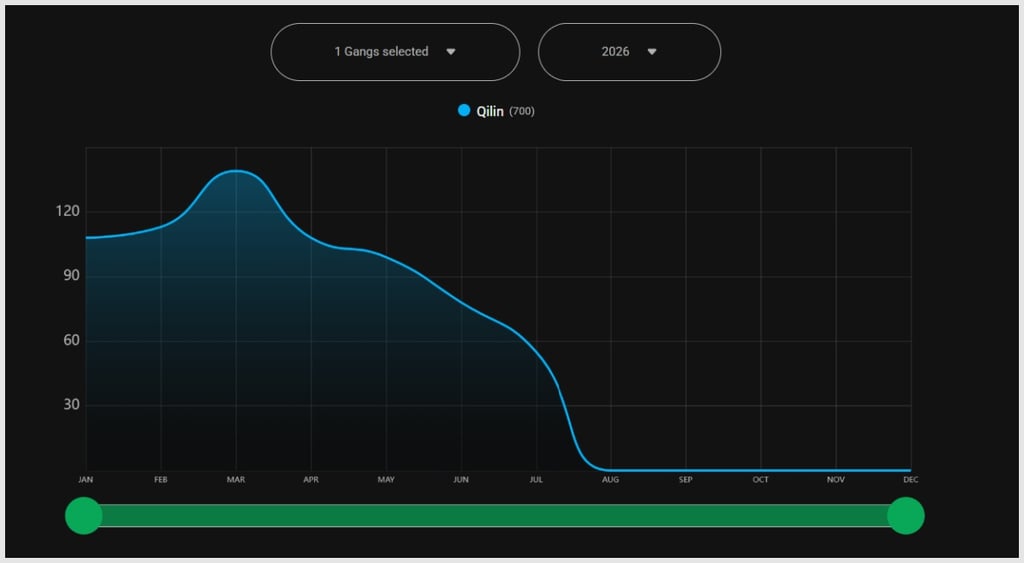The height and width of the screenshot is (563, 1024).
Task: Click the APR axis label
Action: [x=311, y=479]
